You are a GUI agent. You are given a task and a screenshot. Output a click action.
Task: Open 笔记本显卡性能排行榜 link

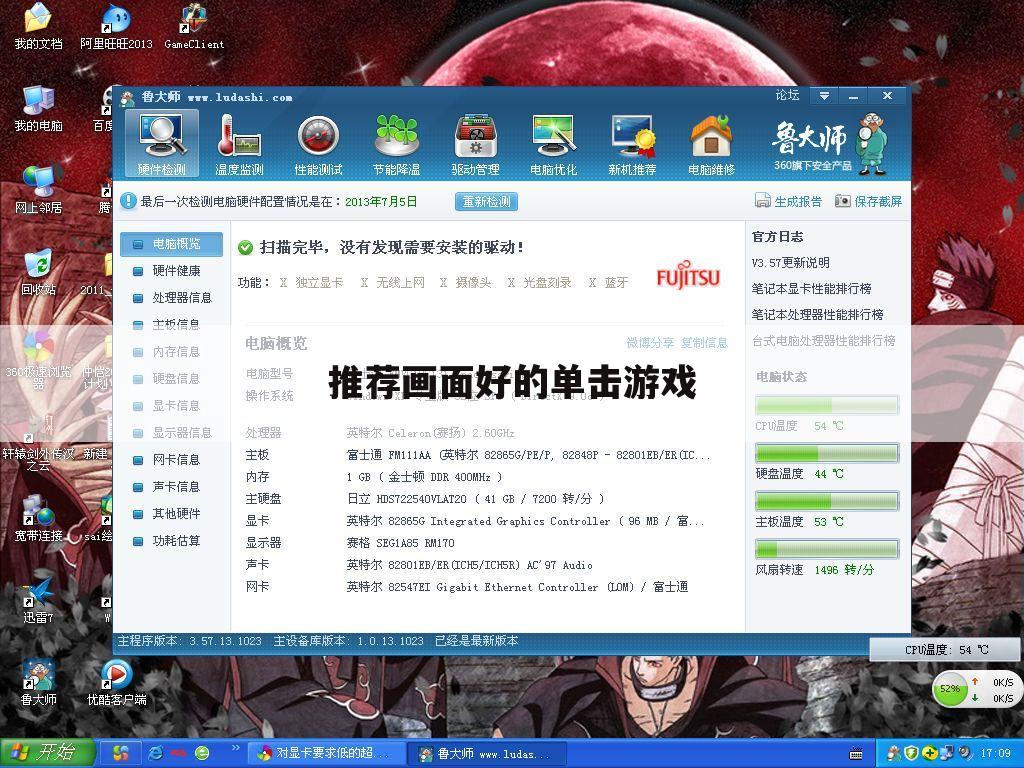click(811, 289)
